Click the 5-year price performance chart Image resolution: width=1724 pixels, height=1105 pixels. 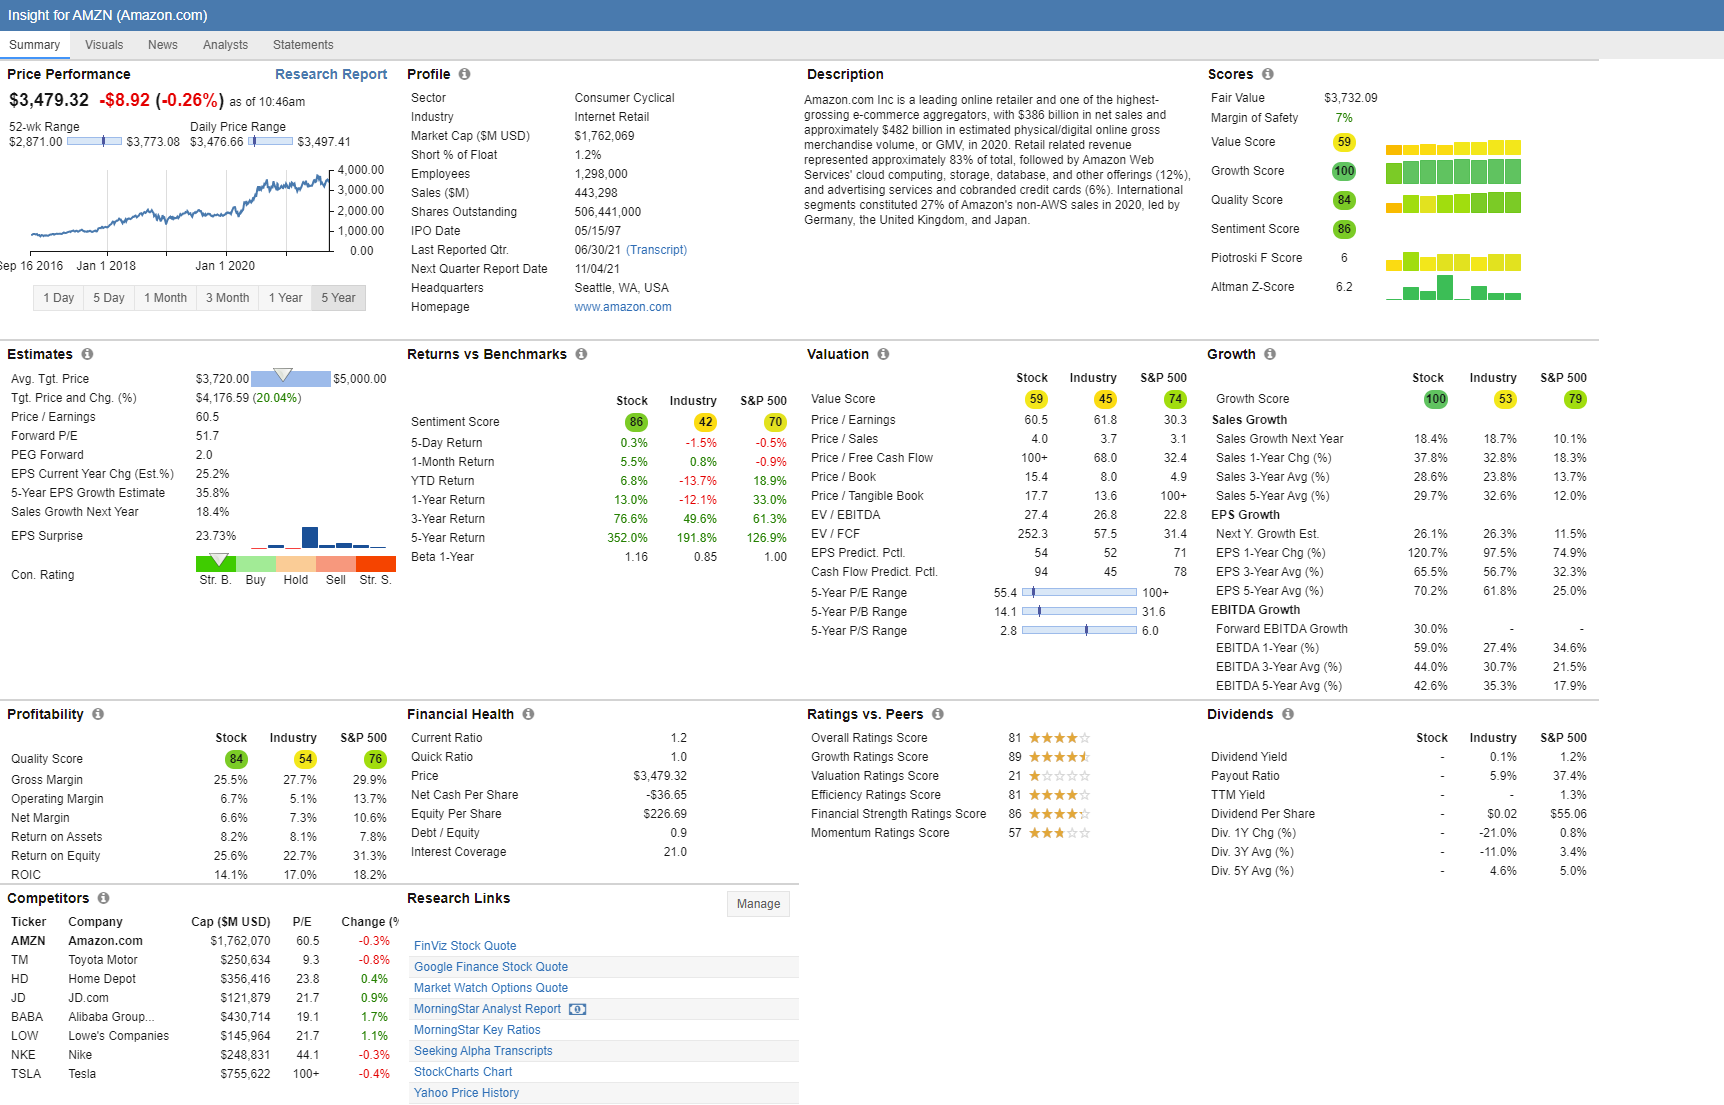(180, 210)
